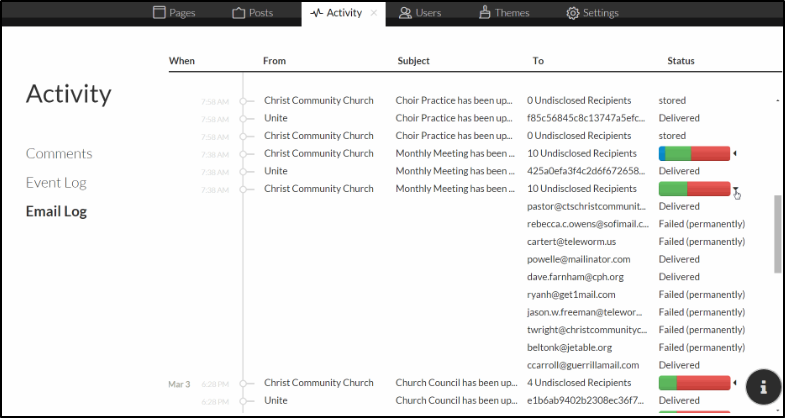Open the Settings gear icon
This screenshot has height=418, width=785.
pyautogui.click(x=573, y=13)
